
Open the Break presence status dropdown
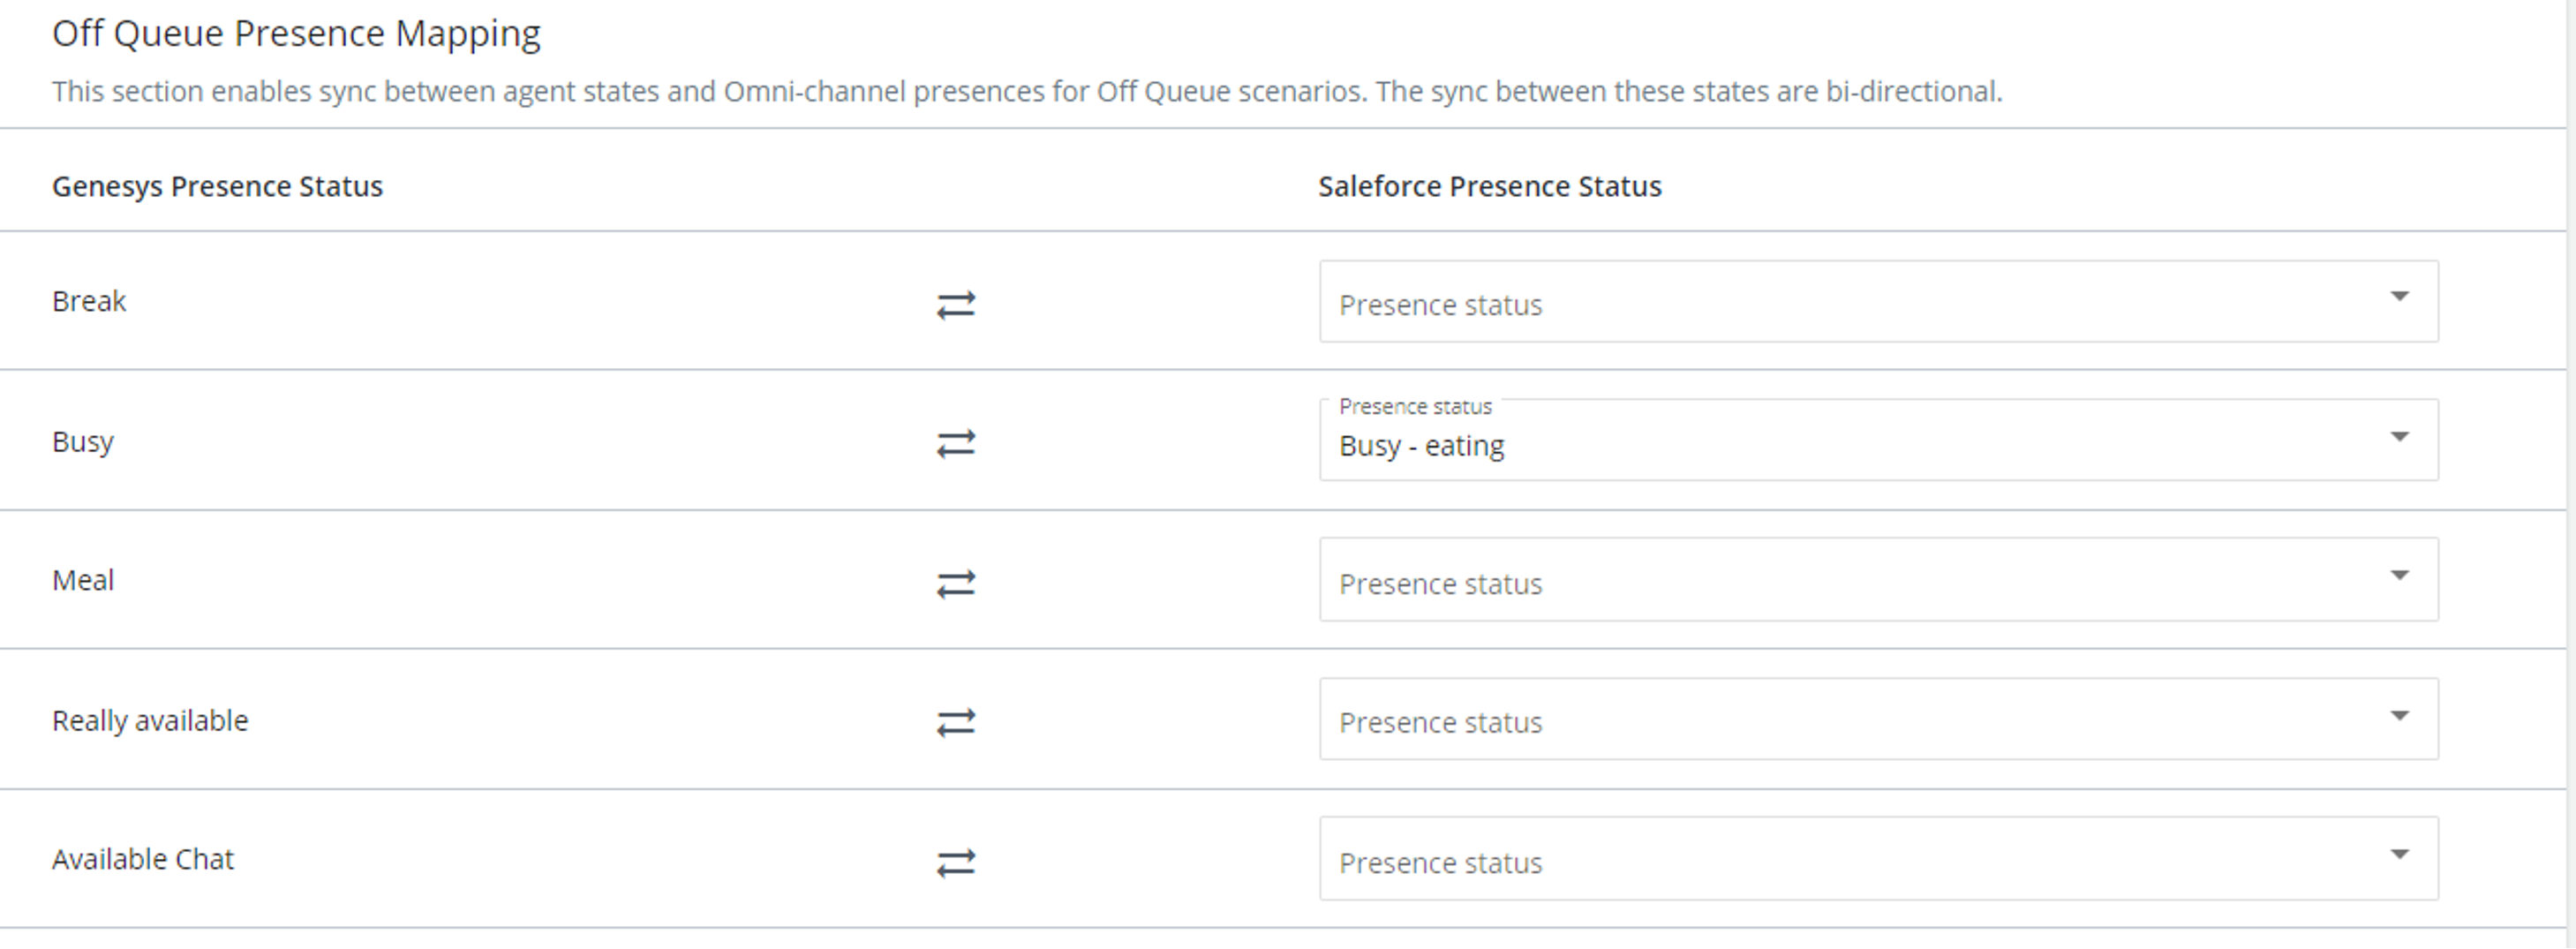(1860, 302)
